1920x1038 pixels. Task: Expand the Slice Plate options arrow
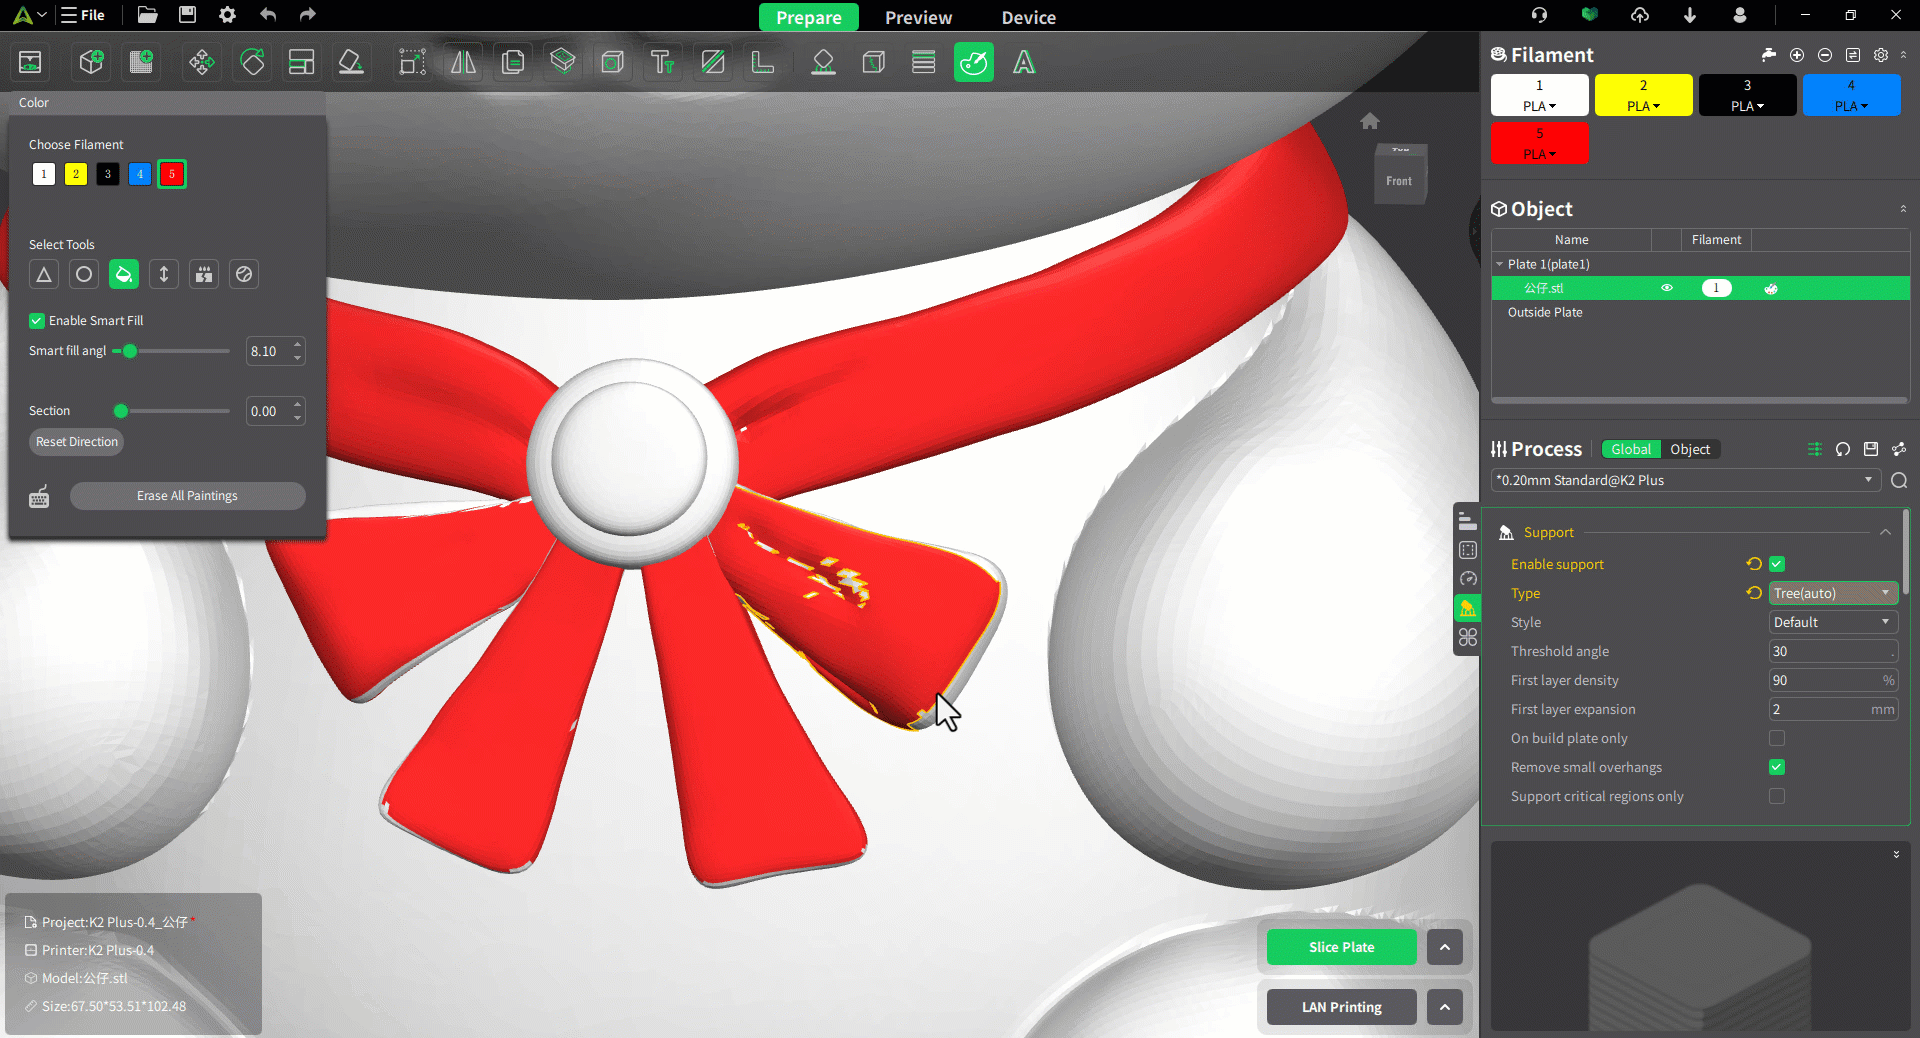coord(1444,947)
